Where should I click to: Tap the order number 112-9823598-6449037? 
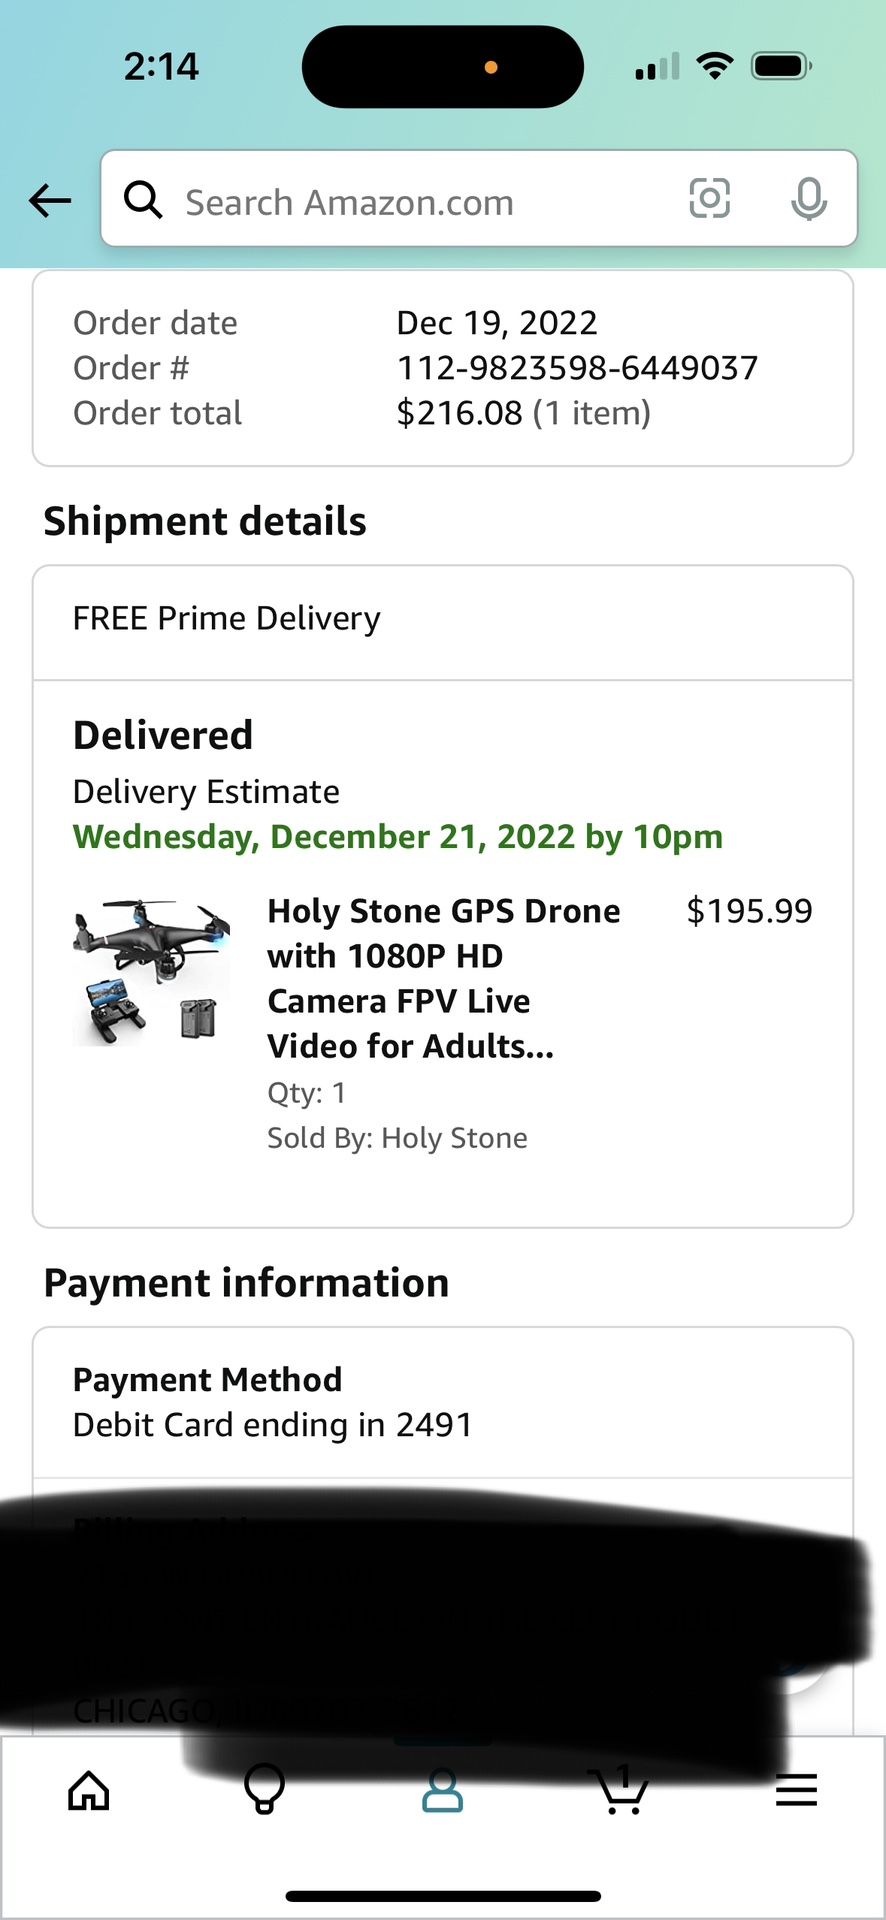(577, 368)
